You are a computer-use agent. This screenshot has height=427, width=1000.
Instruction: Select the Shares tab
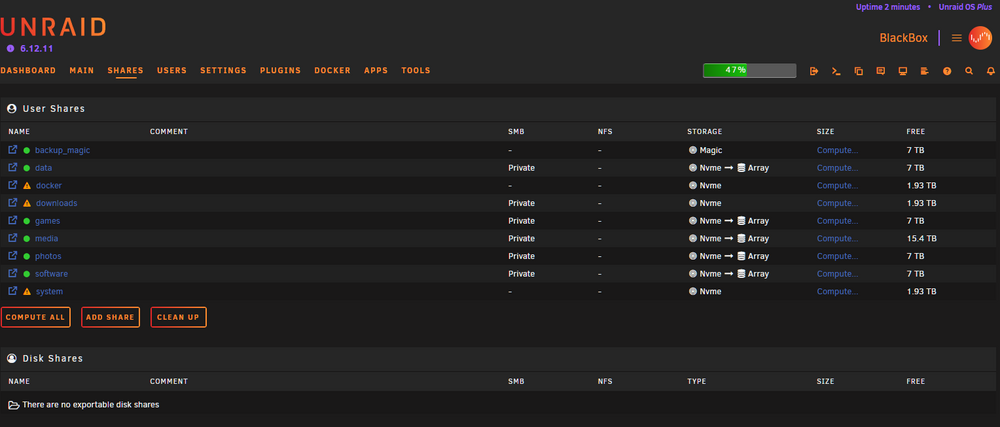(126, 71)
